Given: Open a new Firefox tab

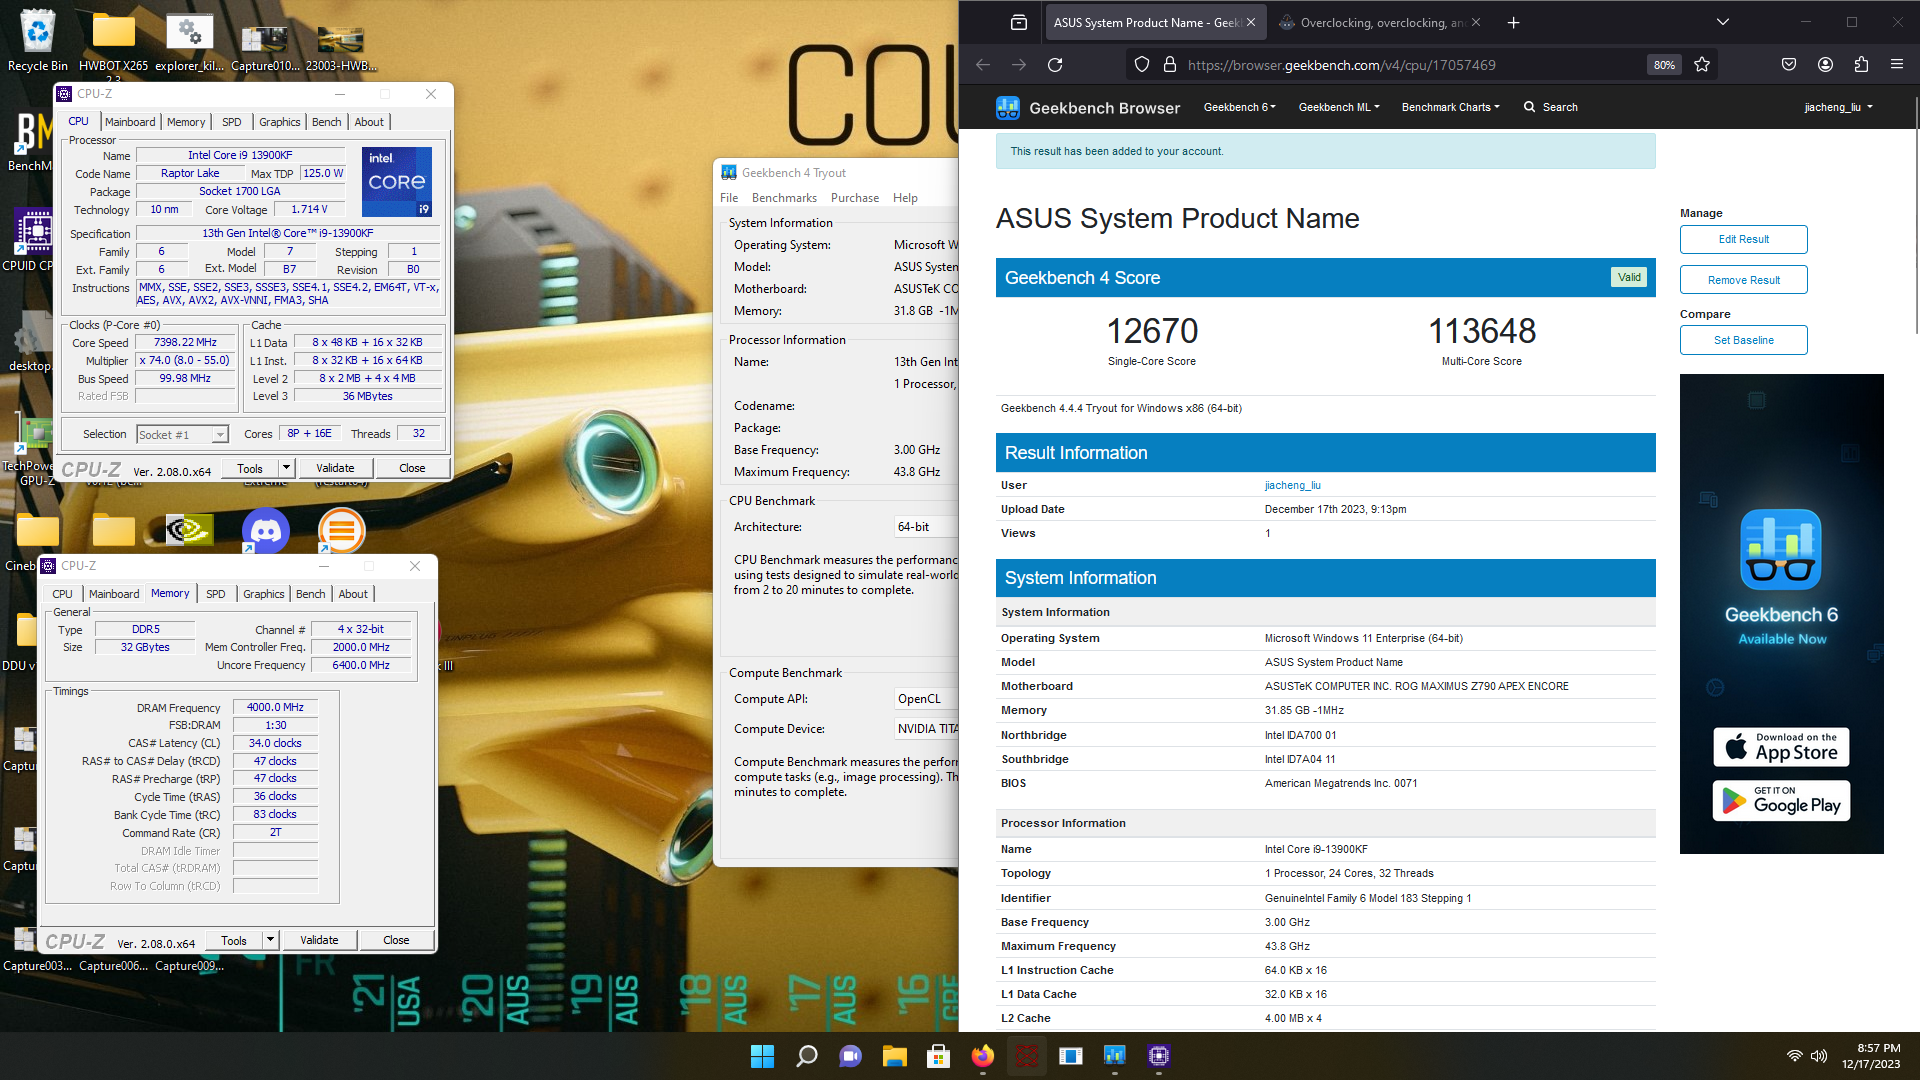Looking at the screenshot, I should [1513, 22].
